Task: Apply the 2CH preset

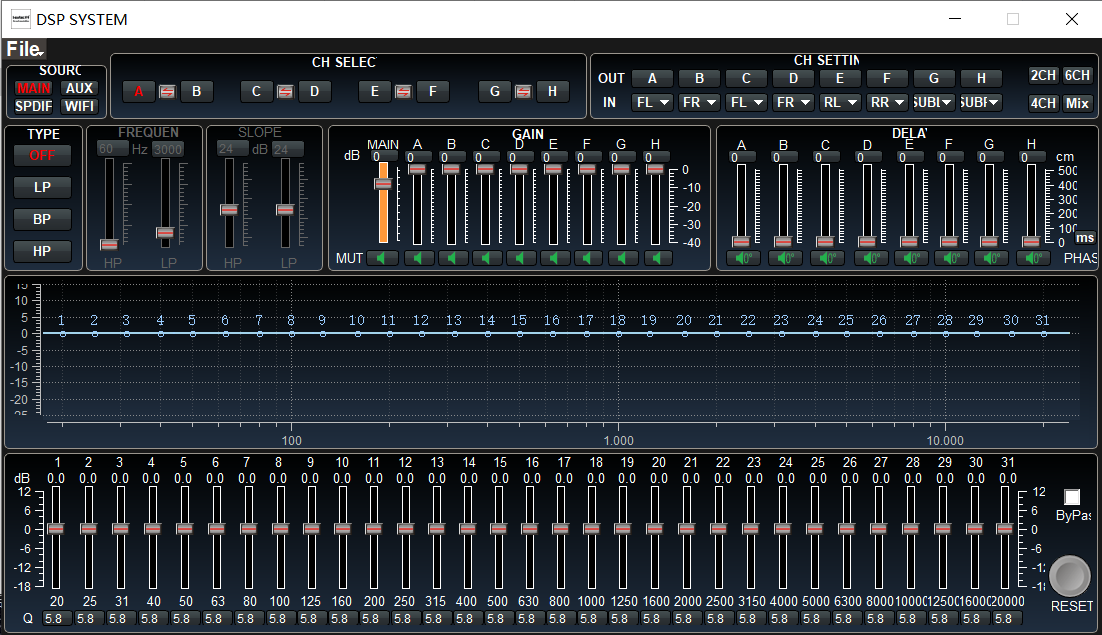Action: coord(1043,75)
